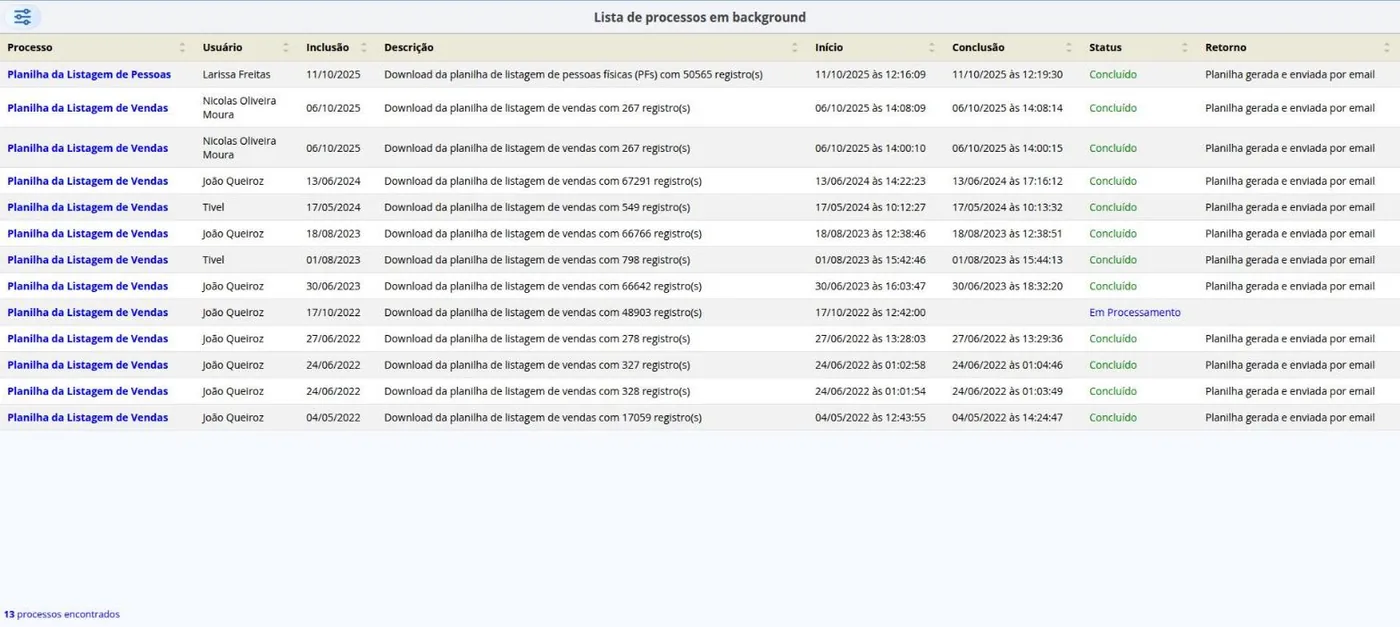The image size is (1400, 627).
Task: Click conclusion time '04/05/2022 às 14:24:47'
Action: click(x=1007, y=418)
